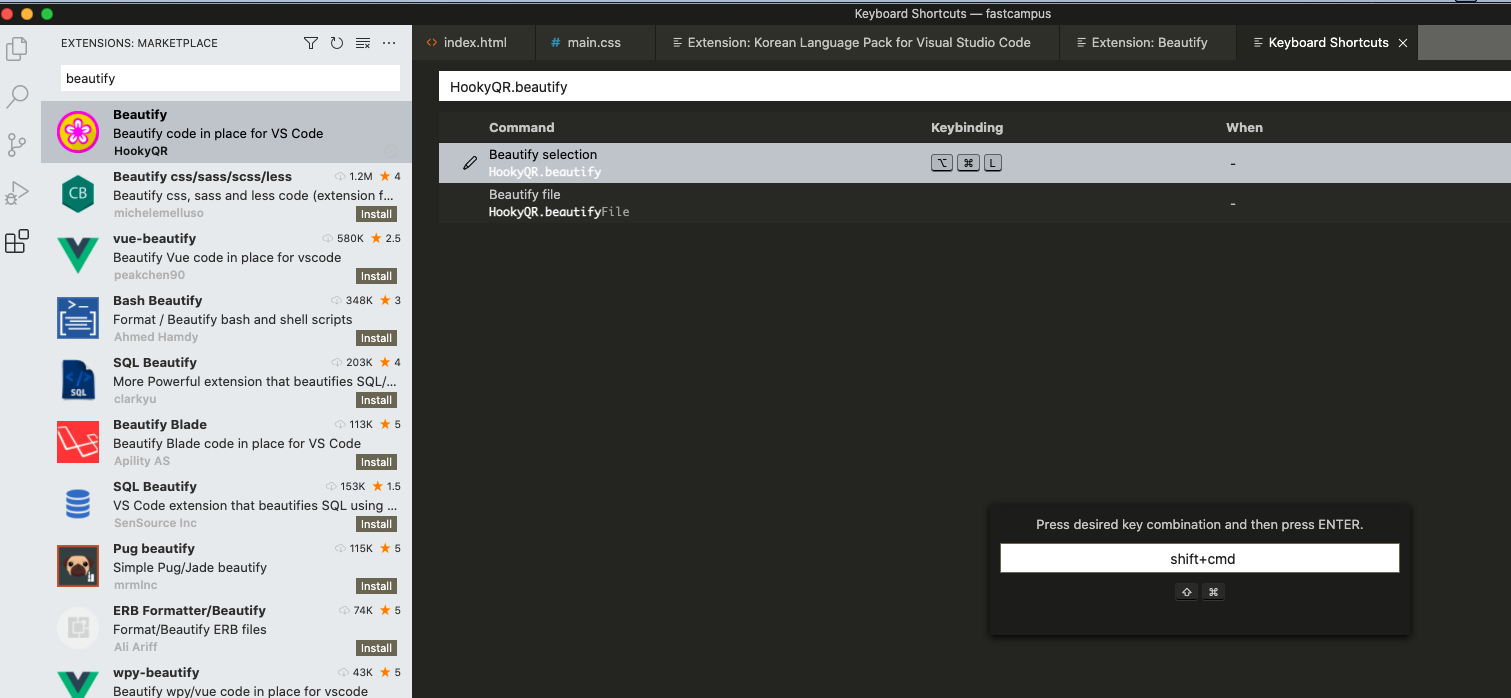
Task: Click the macOS green fullscreen window button
Action: coord(47,14)
